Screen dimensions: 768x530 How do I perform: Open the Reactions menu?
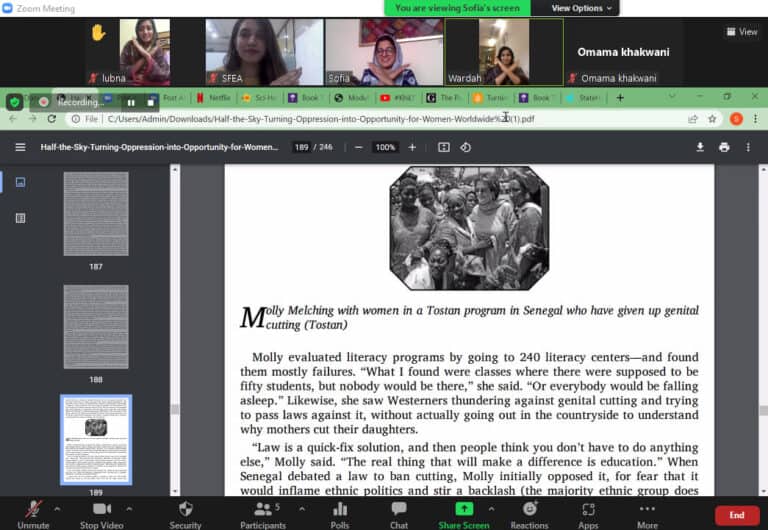coord(529,510)
